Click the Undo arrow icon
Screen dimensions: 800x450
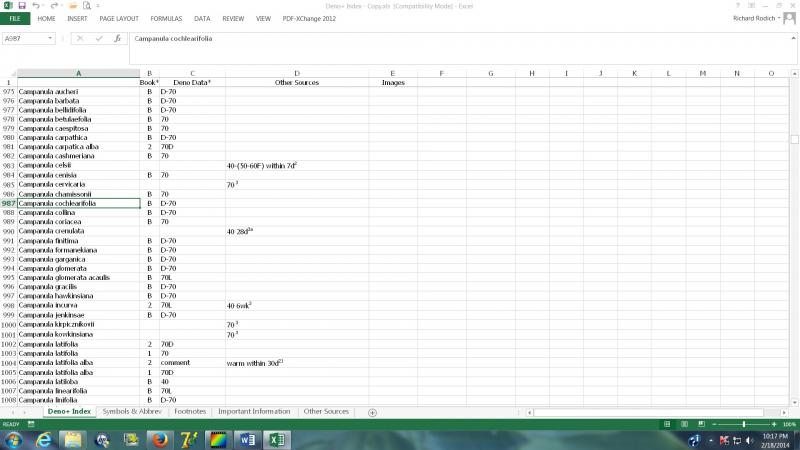click(36, 6)
